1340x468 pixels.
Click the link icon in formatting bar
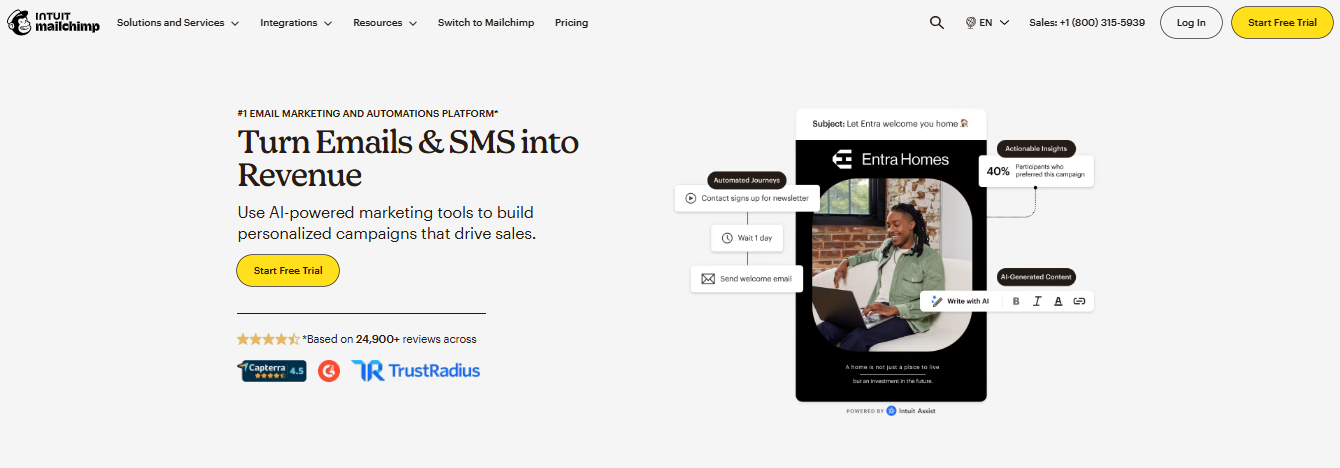click(1079, 301)
